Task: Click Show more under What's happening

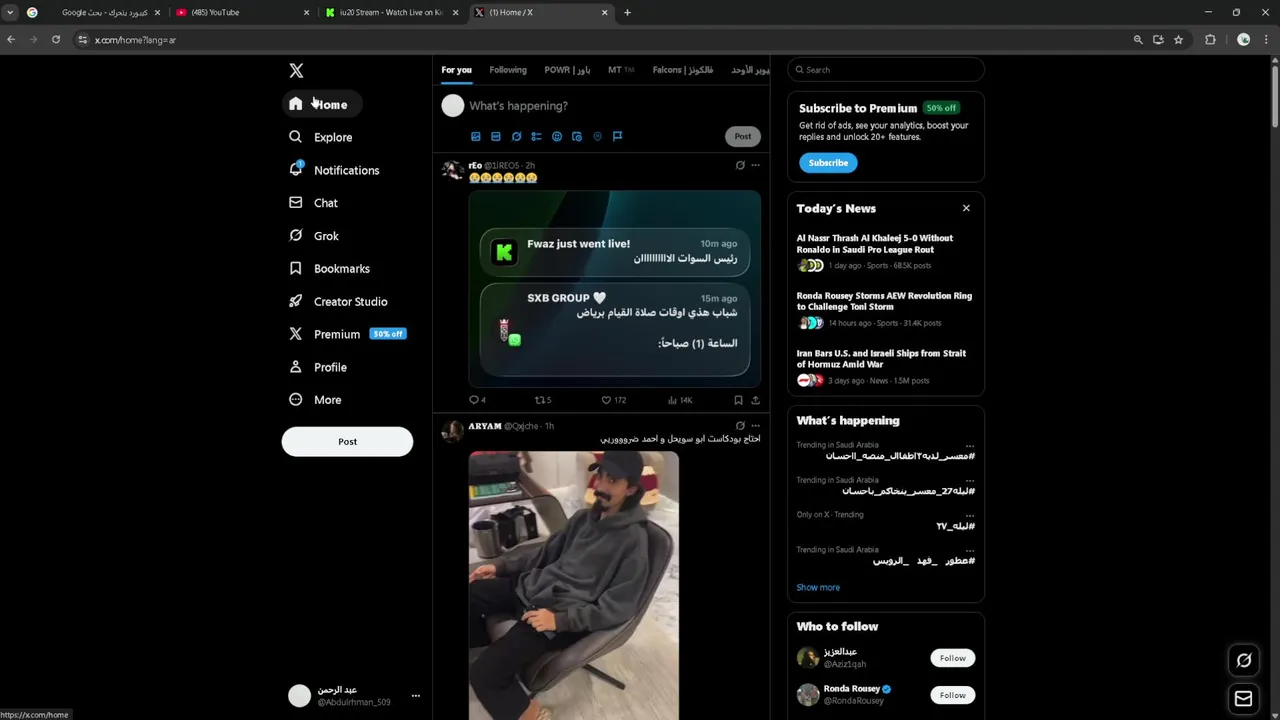Action: [818, 588]
